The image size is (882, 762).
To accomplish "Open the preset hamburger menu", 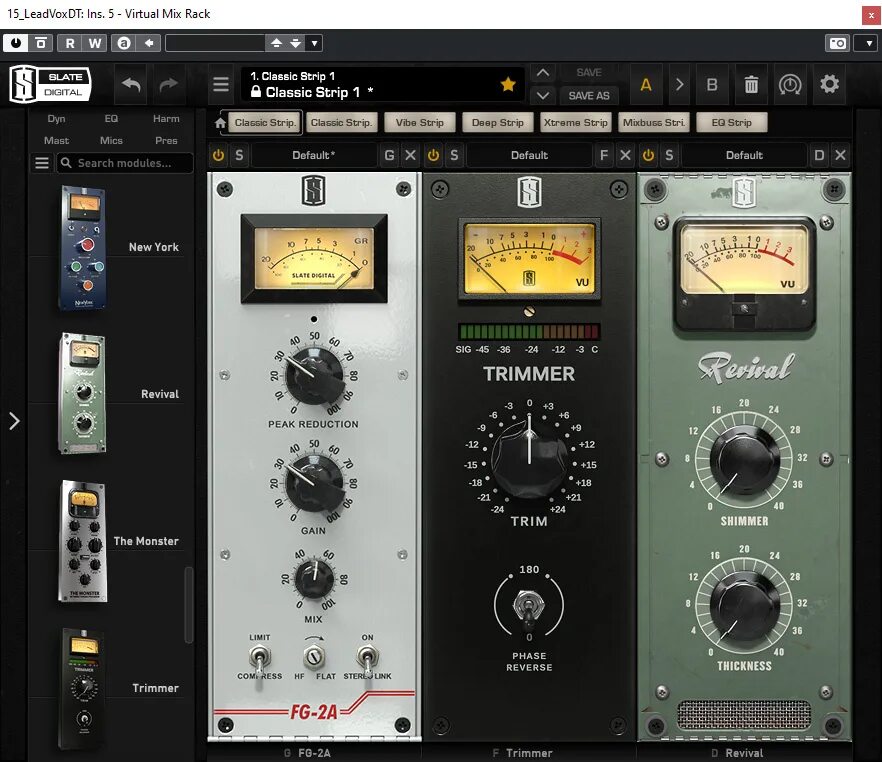I will point(221,85).
